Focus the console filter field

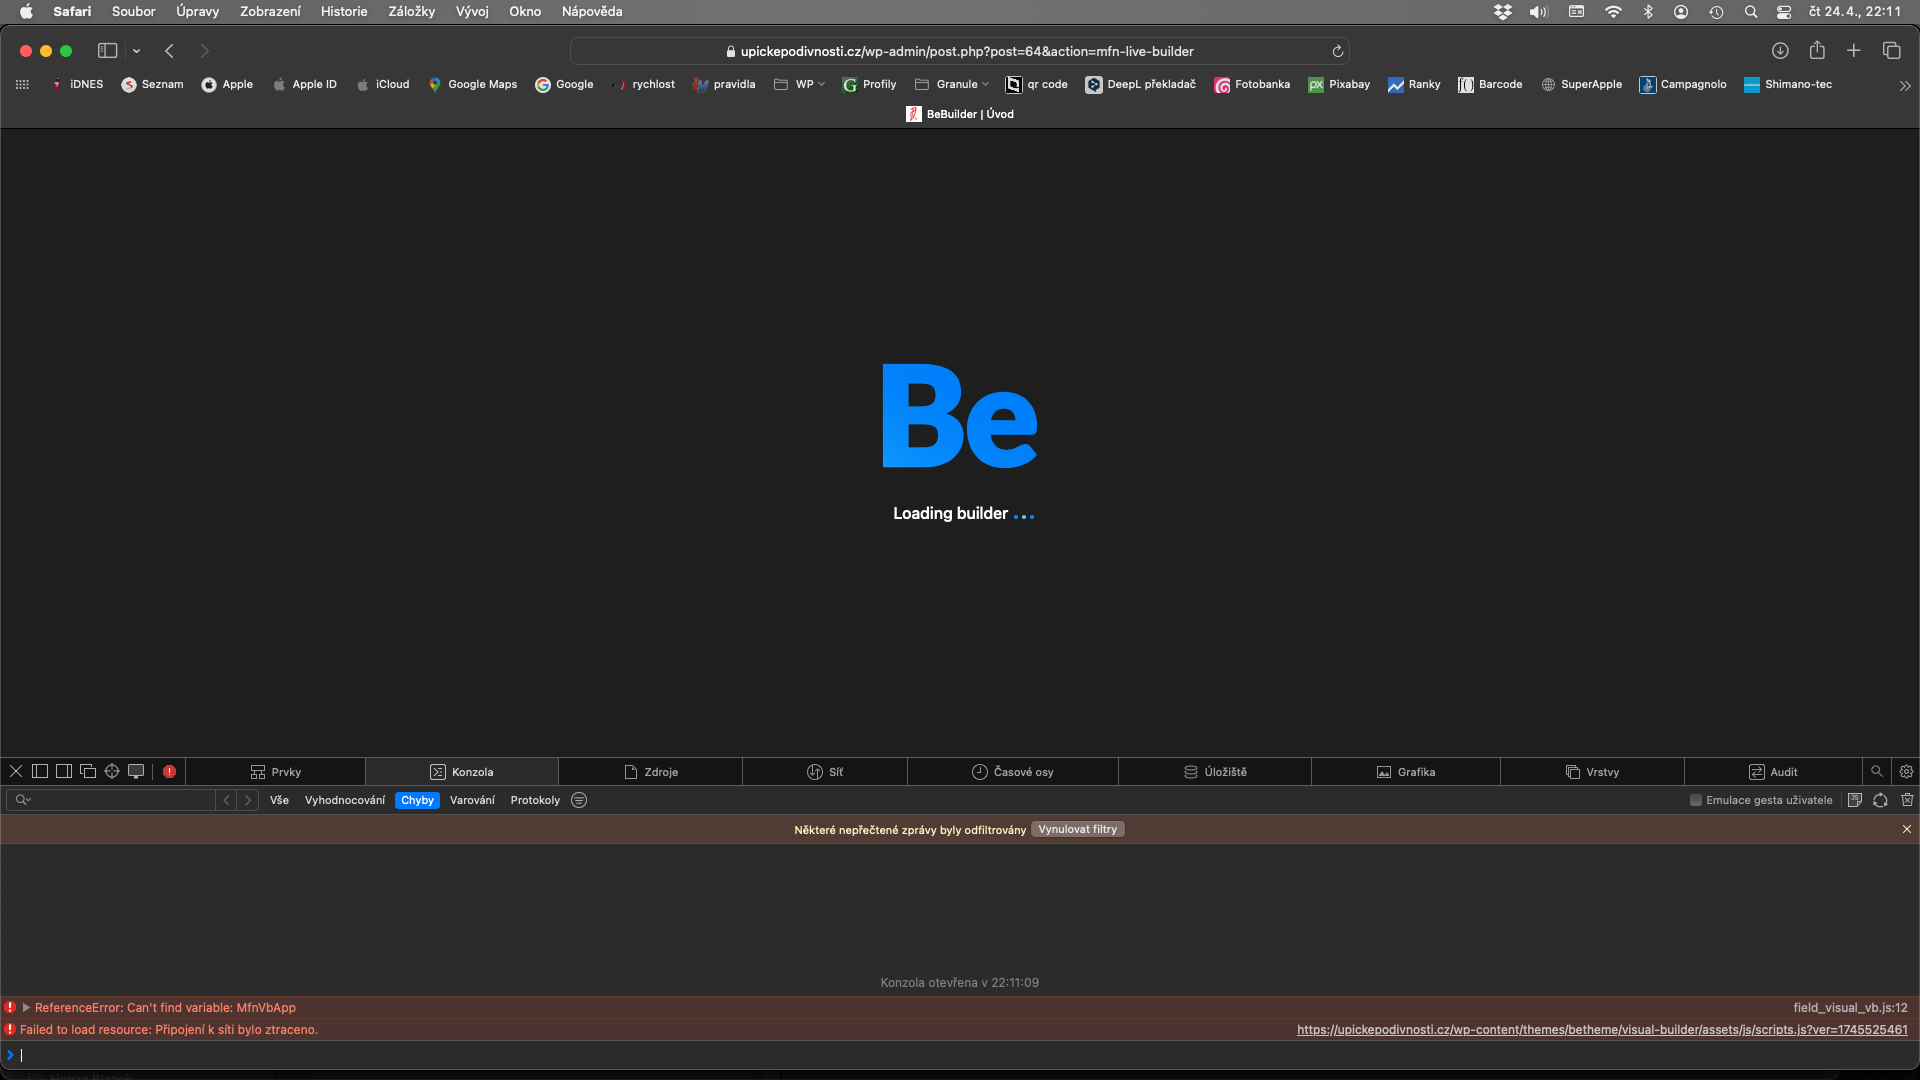point(111,800)
